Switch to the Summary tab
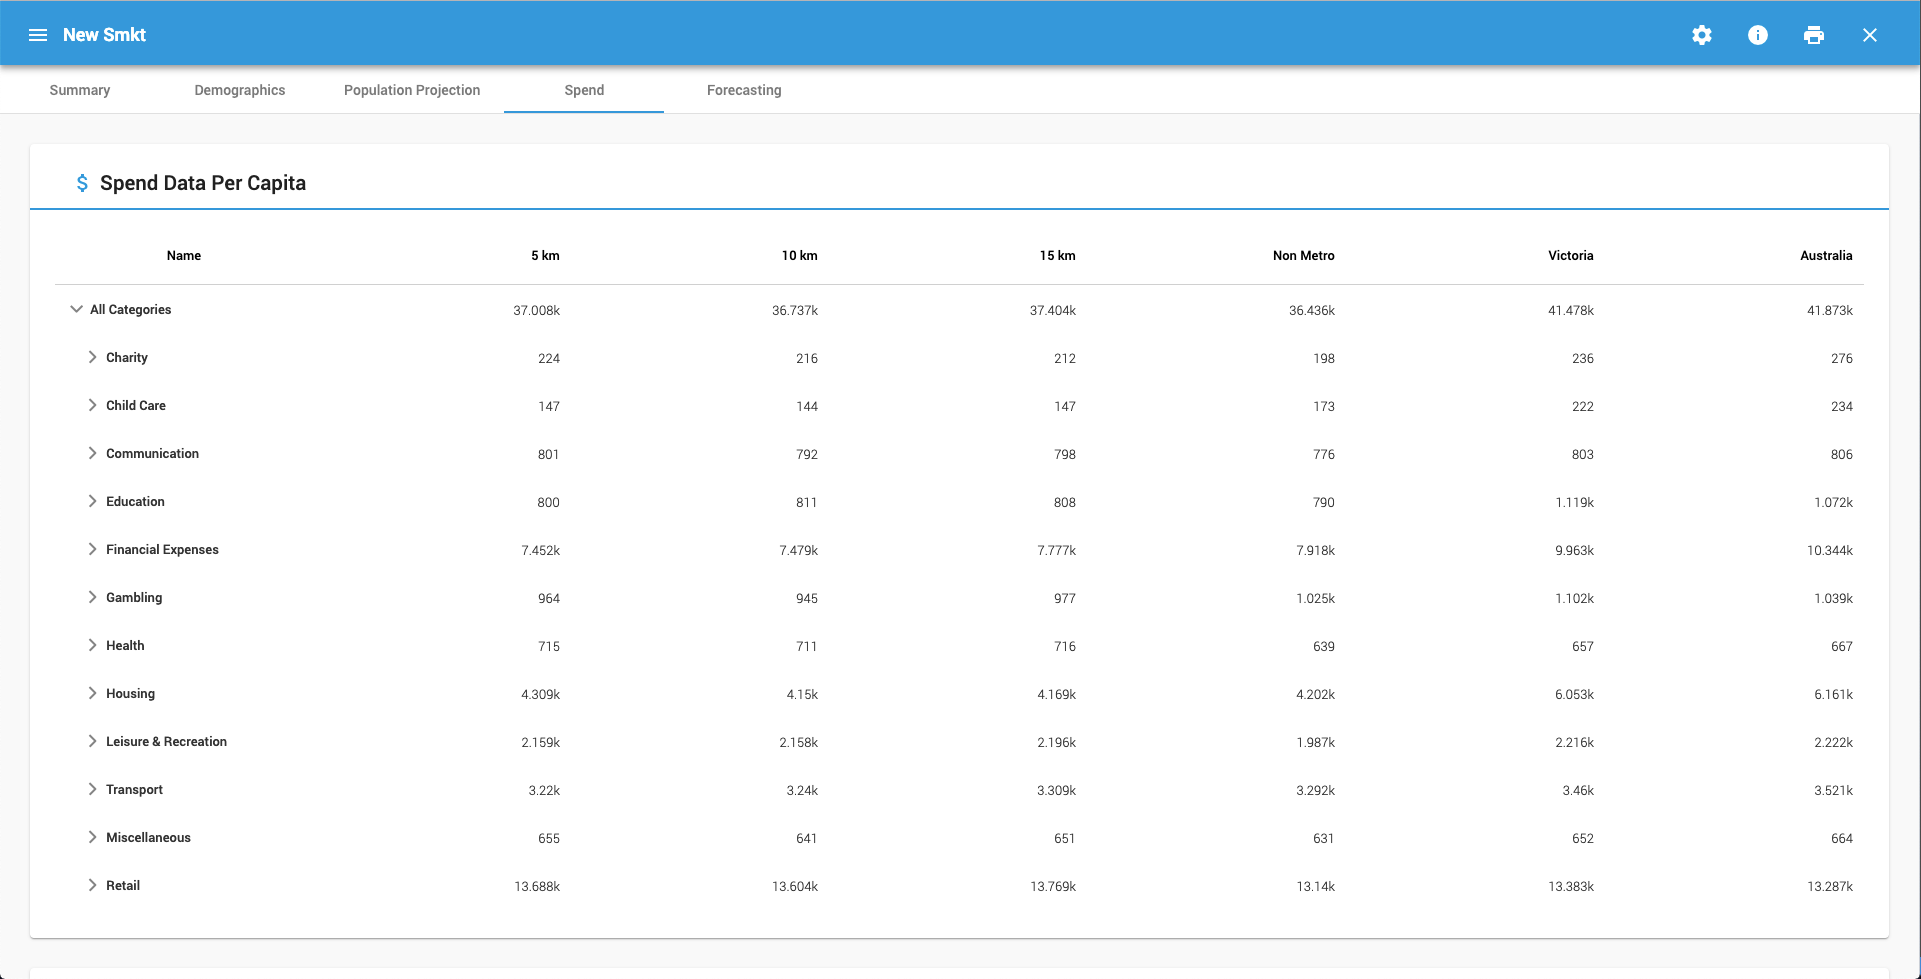This screenshot has height=979, width=1921. (80, 90)
